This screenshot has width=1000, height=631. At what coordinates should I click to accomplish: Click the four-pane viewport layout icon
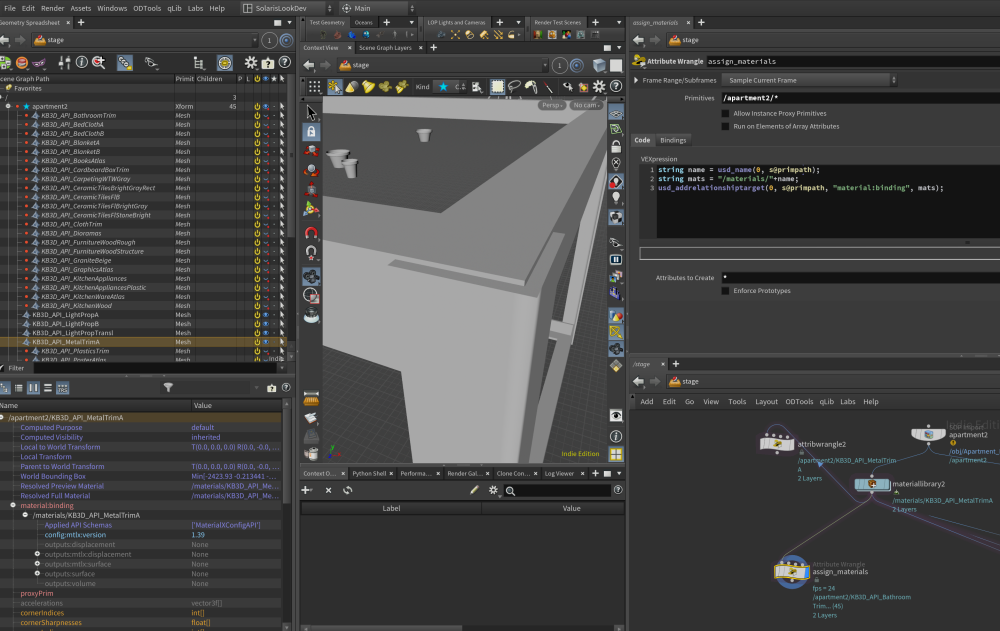pos(615,454)
